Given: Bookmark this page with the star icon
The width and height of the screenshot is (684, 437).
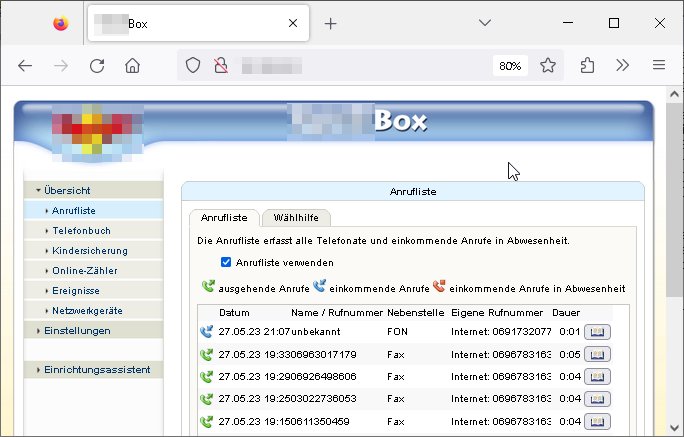Looking at the screenshot, I should click(x=548, y=65).
